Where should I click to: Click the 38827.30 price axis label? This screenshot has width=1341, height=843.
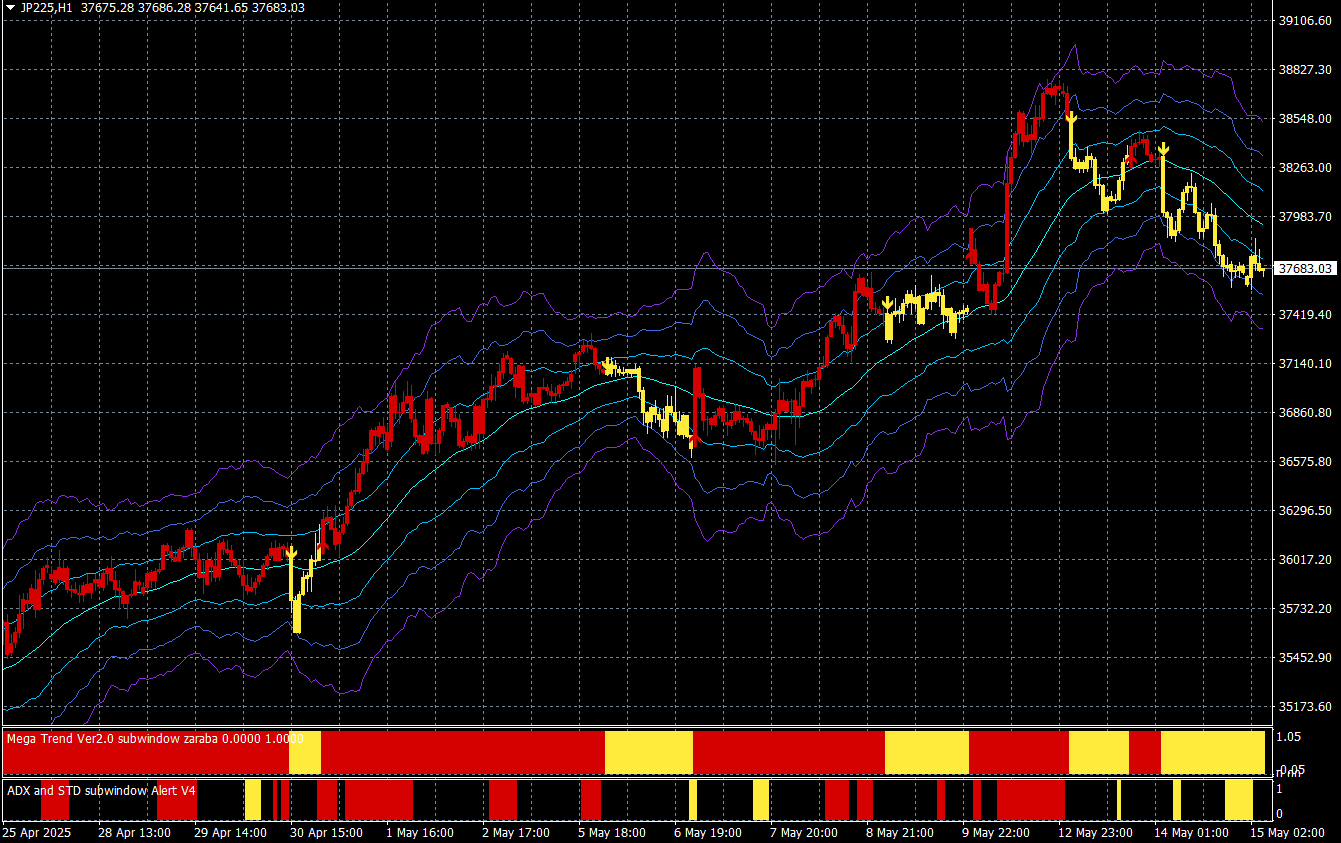click(1305, 69)
